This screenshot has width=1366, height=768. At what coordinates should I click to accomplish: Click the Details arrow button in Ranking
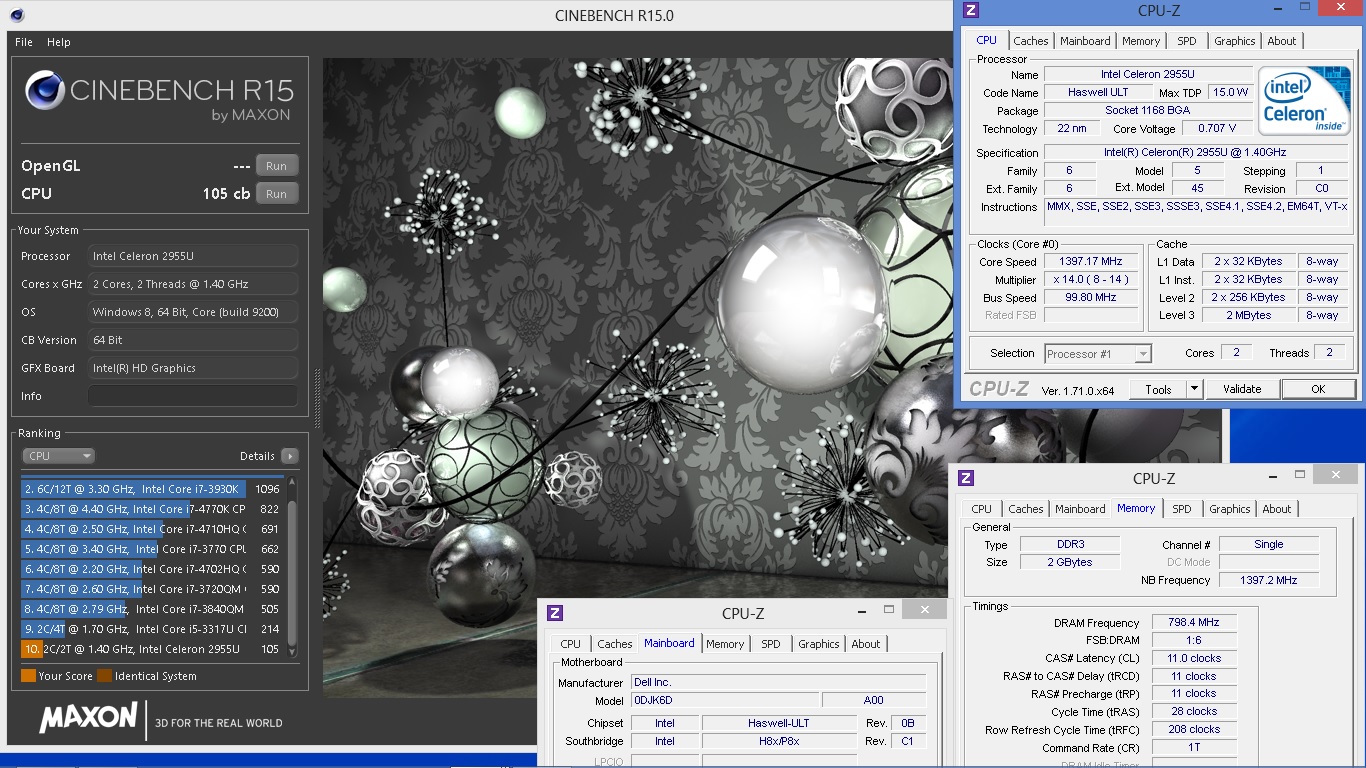click(x=289, y=456)
